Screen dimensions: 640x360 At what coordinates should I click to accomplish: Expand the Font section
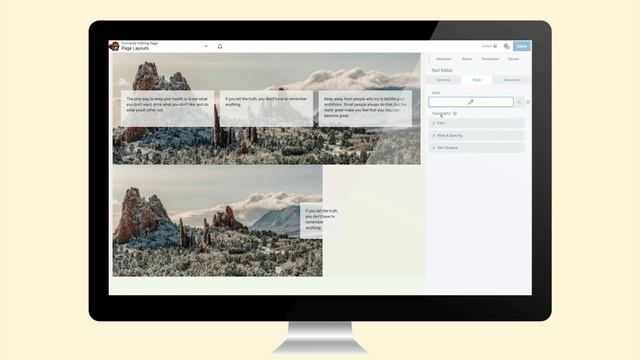pyautogui.click(x=476, y=123)
